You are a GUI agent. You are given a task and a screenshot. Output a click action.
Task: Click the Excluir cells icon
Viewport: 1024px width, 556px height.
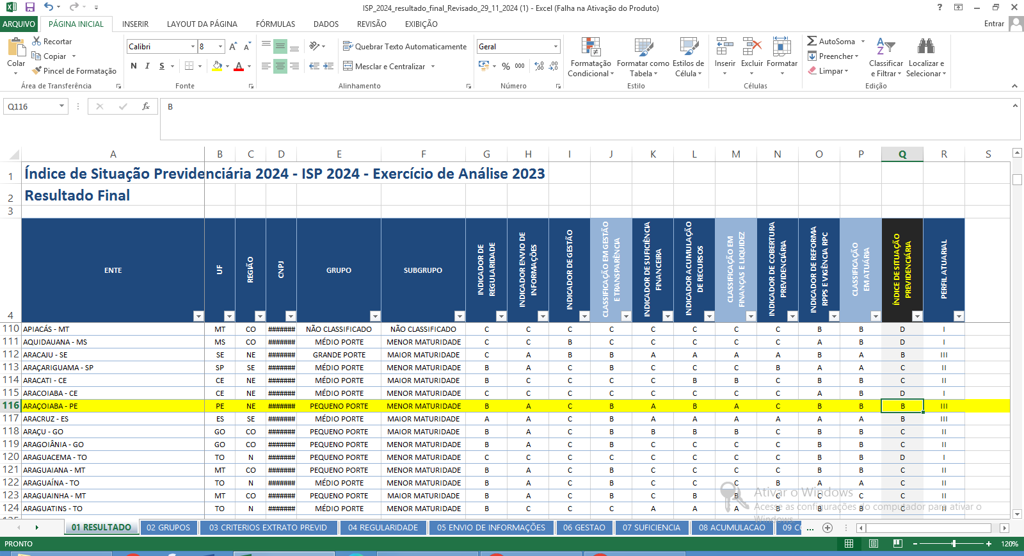[x=752, y=48]
